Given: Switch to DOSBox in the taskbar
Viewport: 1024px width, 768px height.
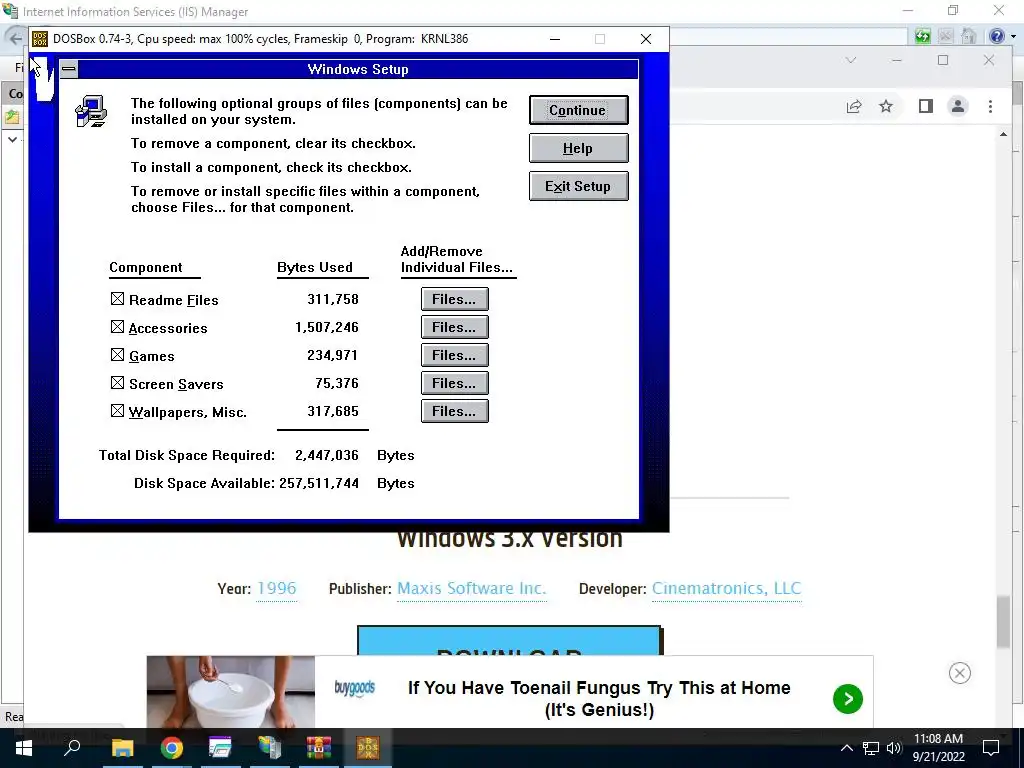Looking at the screenshot, I should click(x=368, y=748).
